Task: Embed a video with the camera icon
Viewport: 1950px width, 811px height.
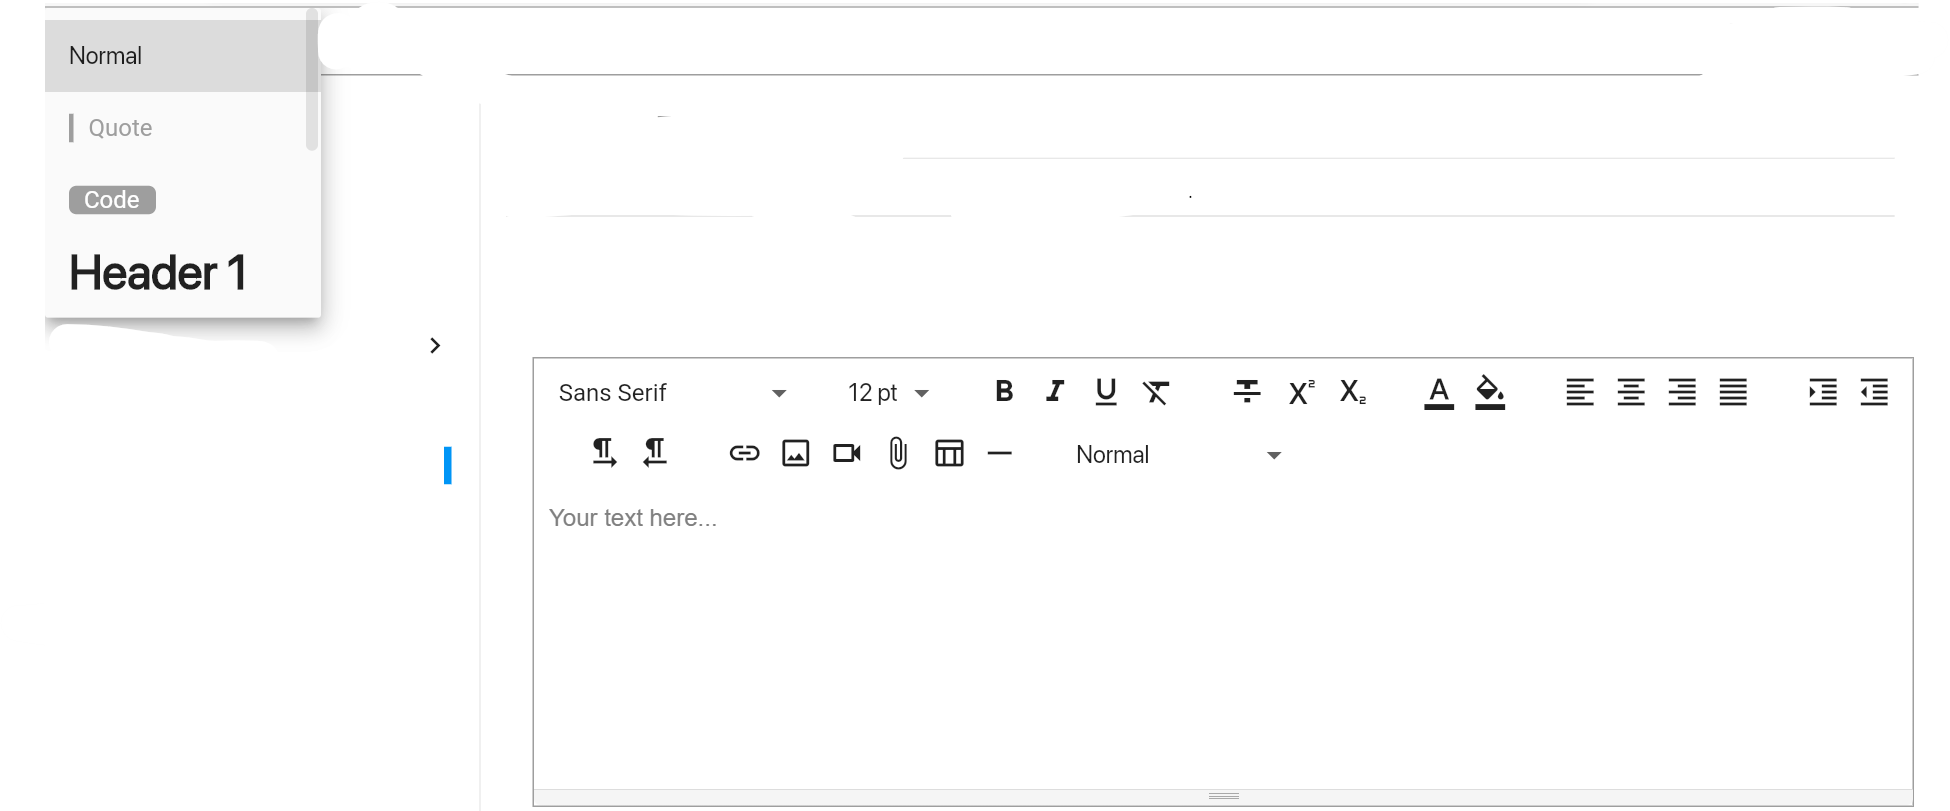Action: 847,453
